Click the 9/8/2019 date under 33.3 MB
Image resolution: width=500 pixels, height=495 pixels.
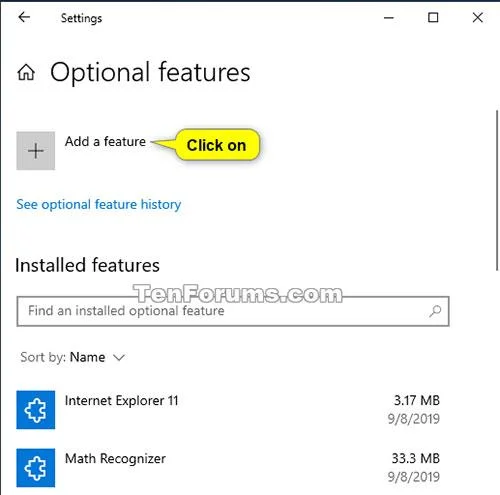(414, 477)
